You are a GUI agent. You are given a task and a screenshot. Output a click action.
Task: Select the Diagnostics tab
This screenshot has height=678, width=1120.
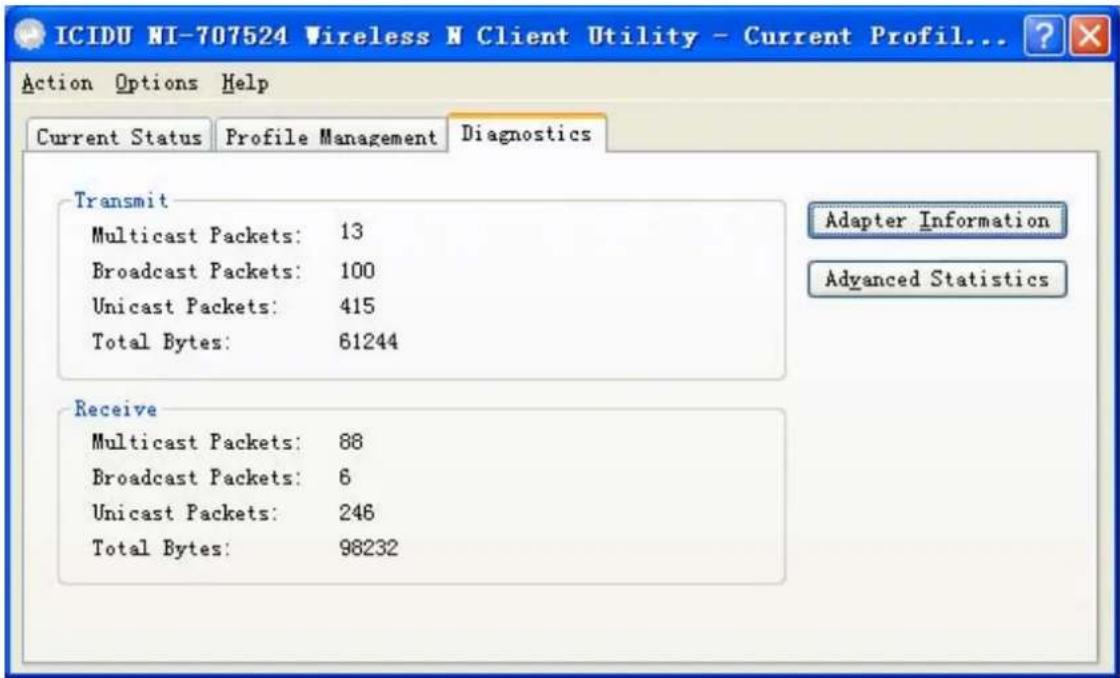click(x=526, y=134)
